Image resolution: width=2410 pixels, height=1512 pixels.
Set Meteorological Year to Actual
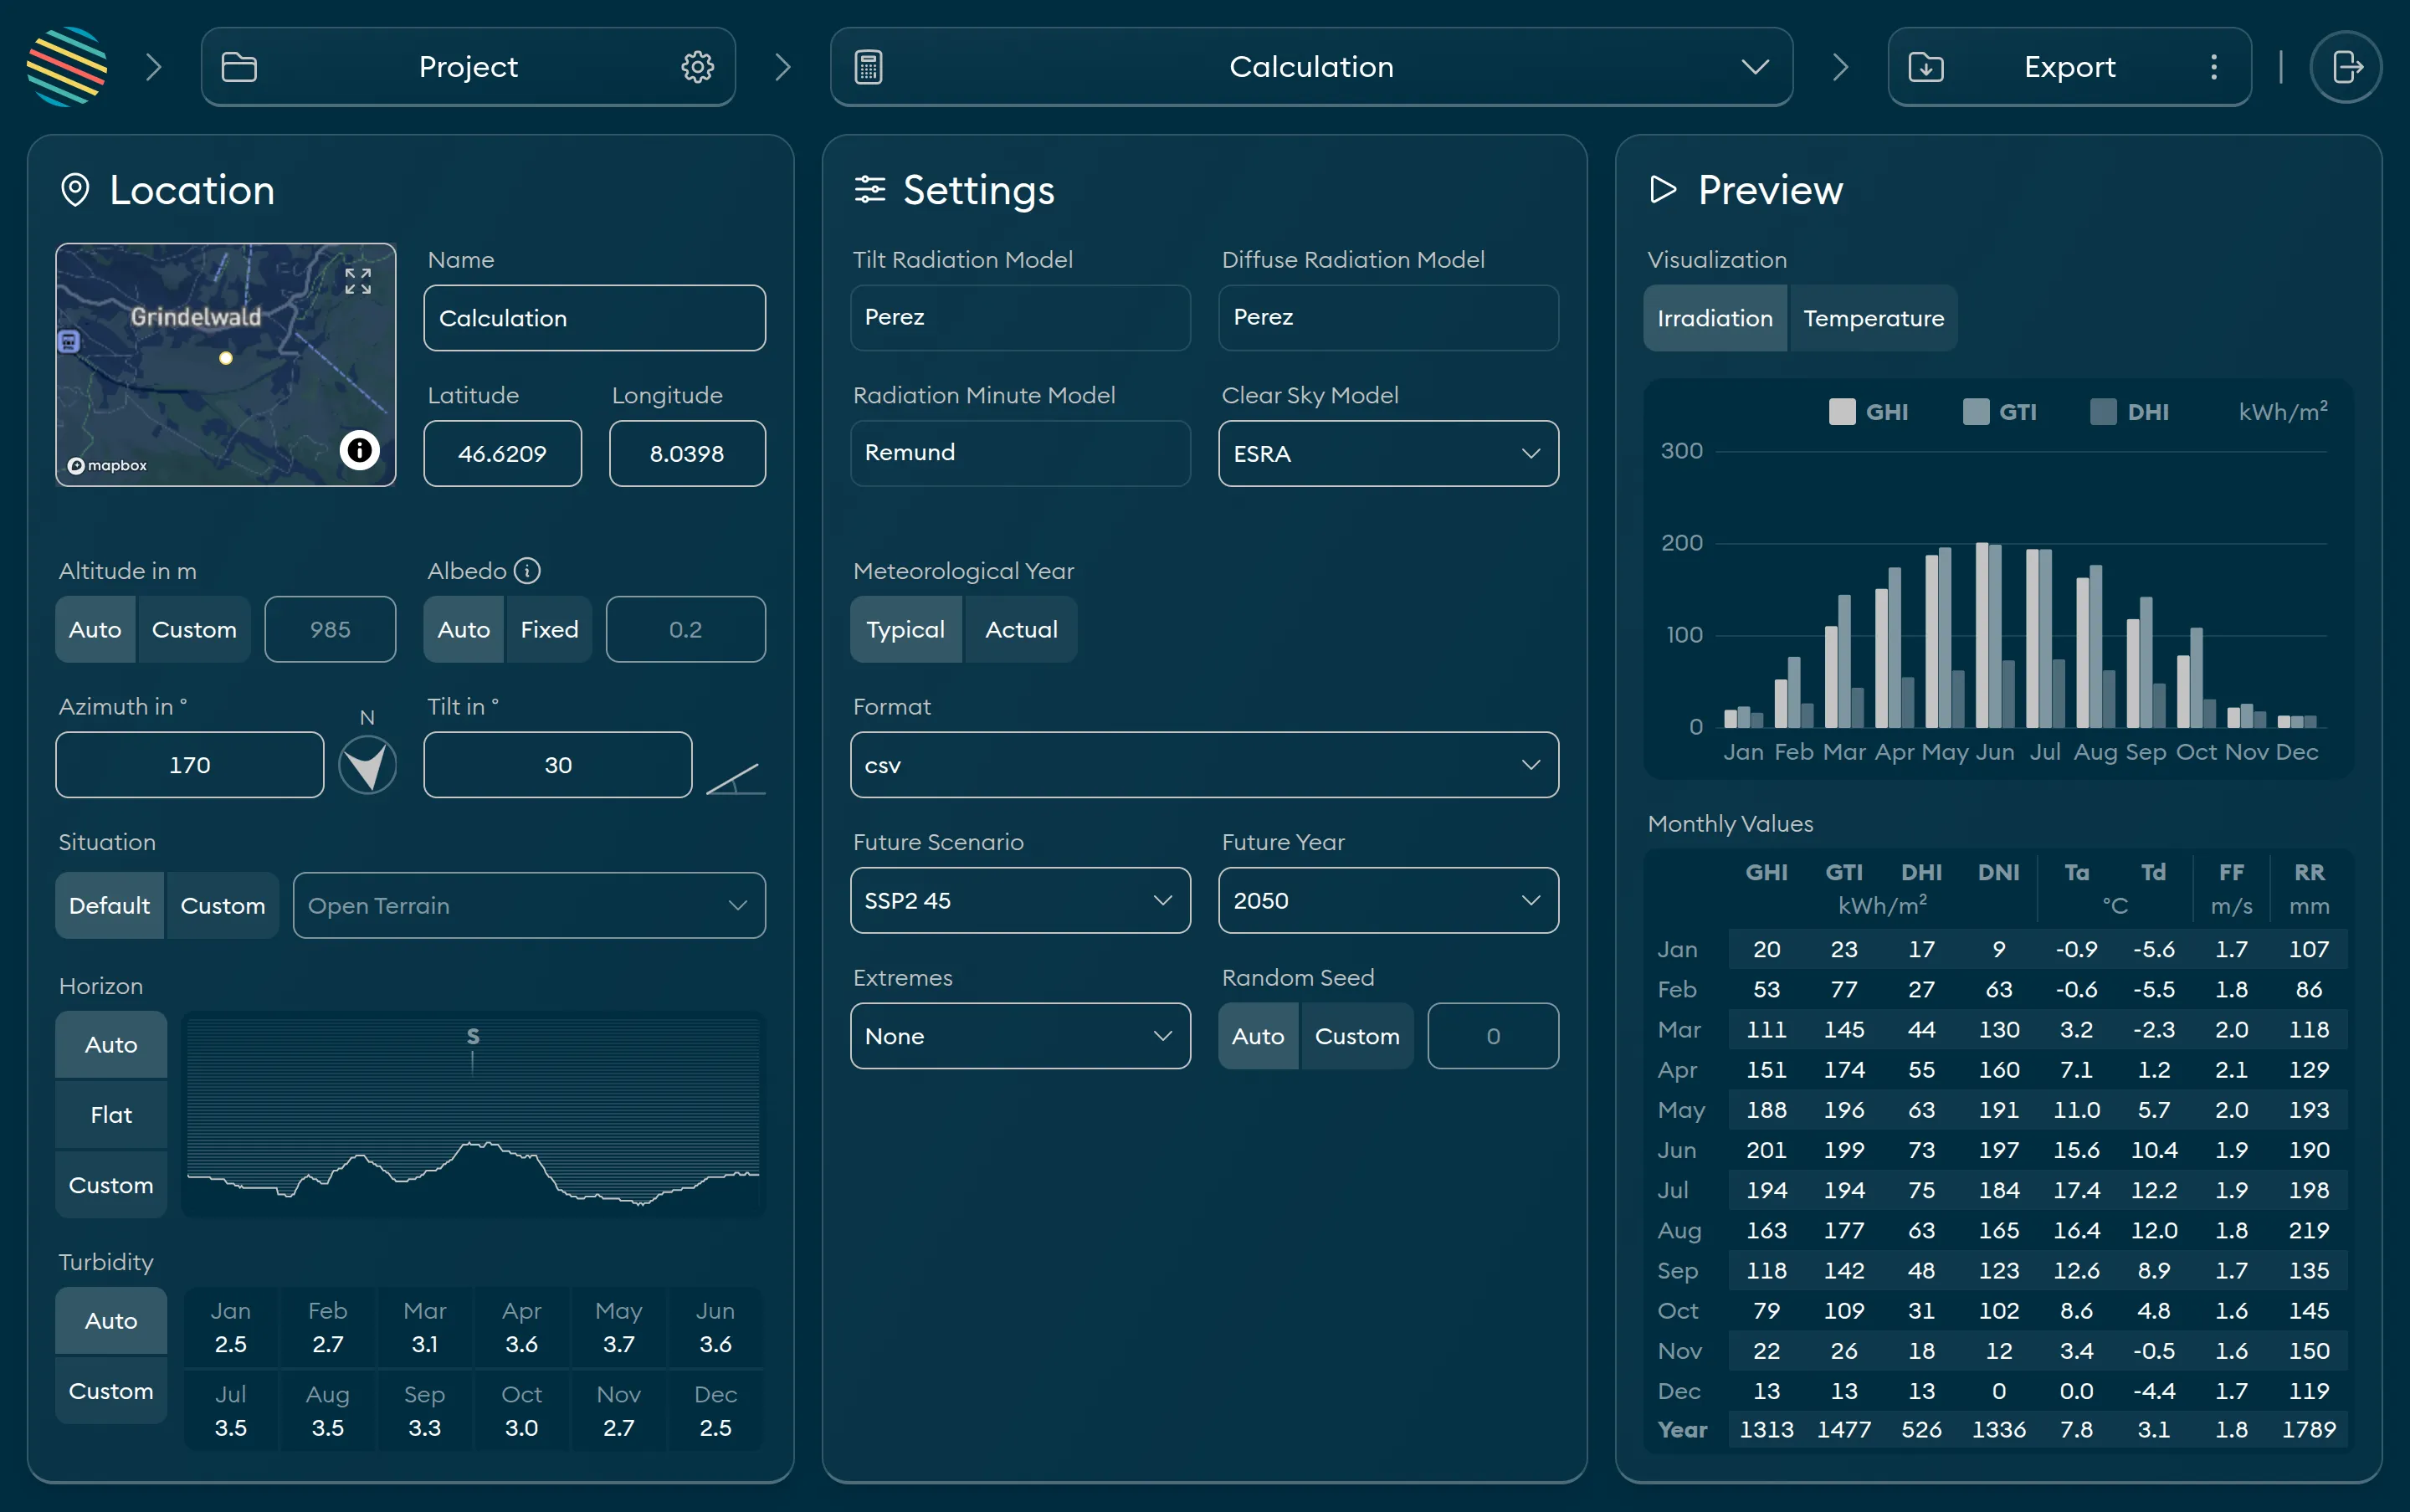(1020, 630)
